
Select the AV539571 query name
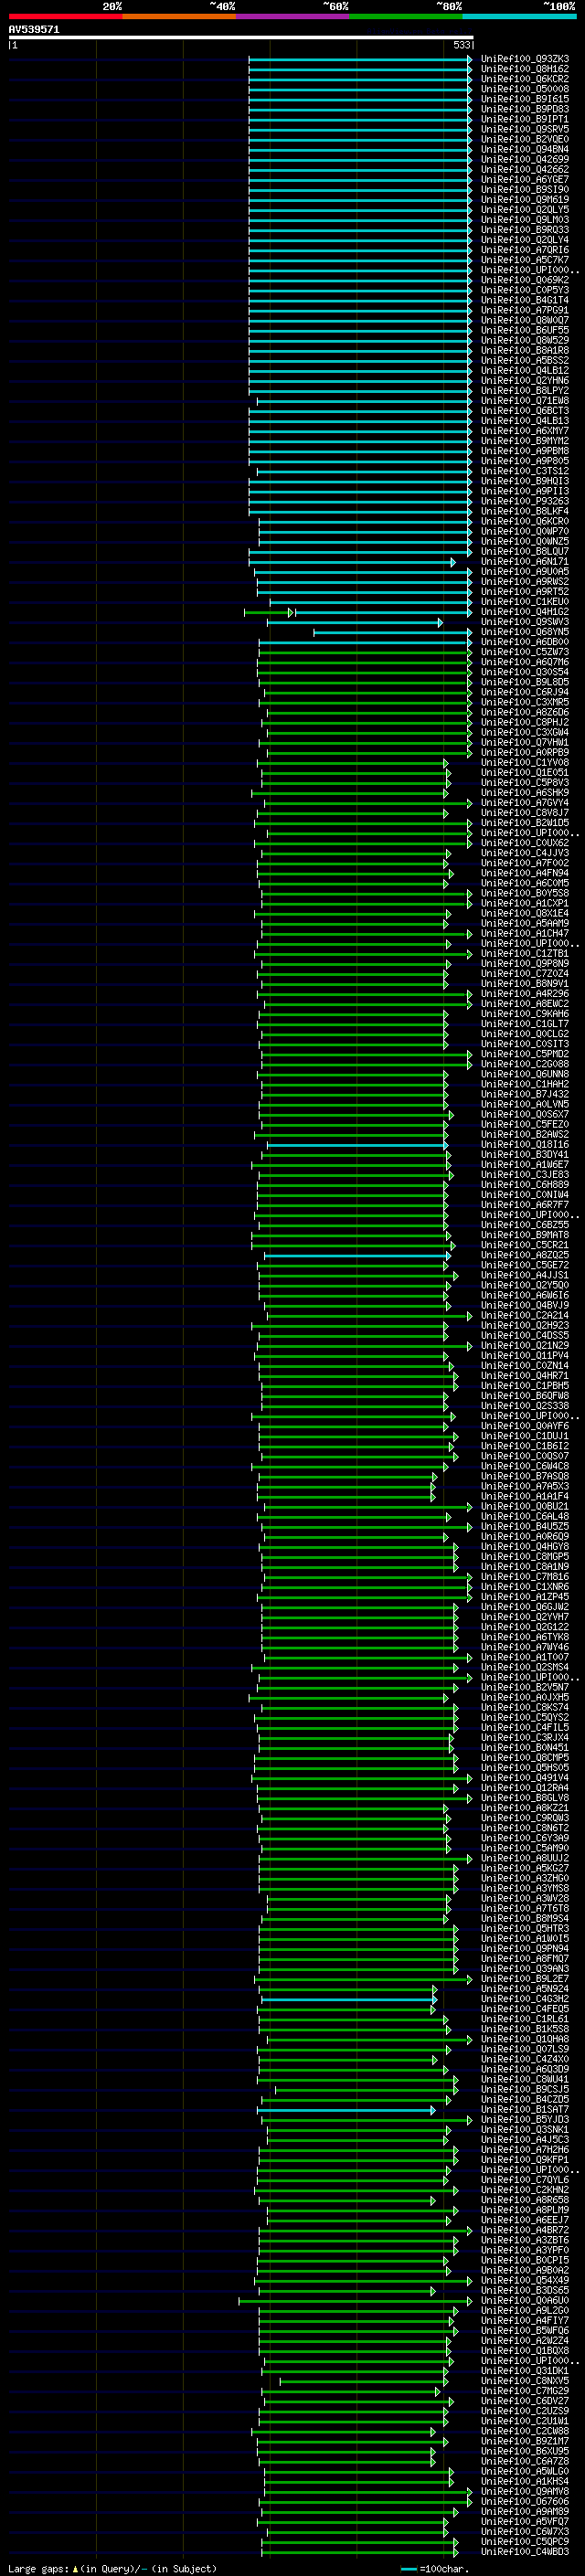[34, 29]
